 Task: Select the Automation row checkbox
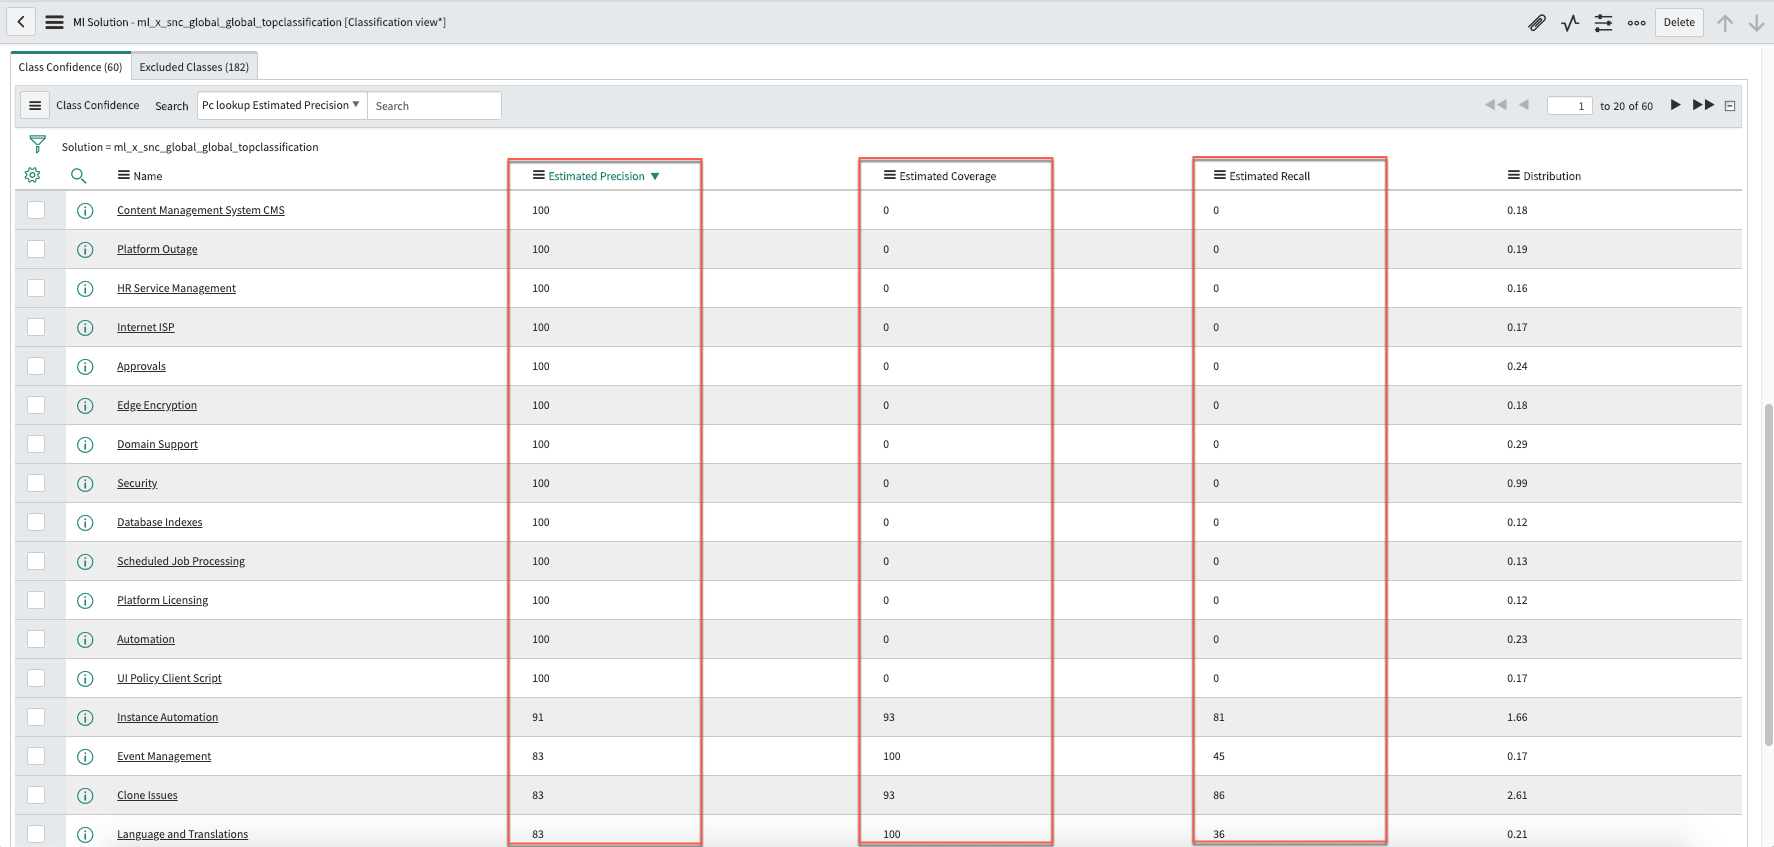(x=36, y=639)
